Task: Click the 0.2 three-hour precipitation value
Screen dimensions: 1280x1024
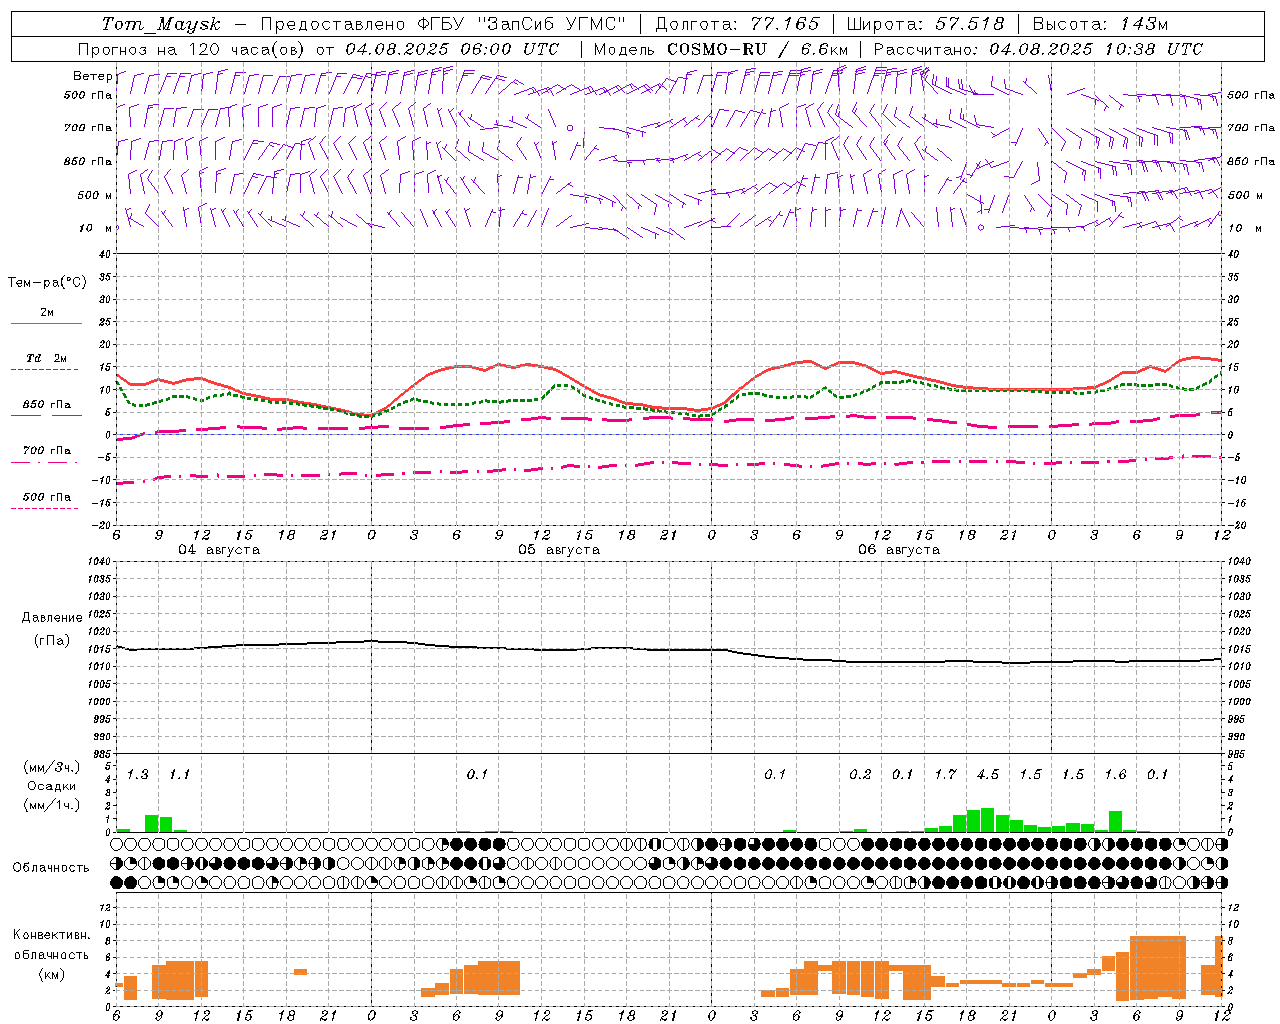Action: pos(860,775)
